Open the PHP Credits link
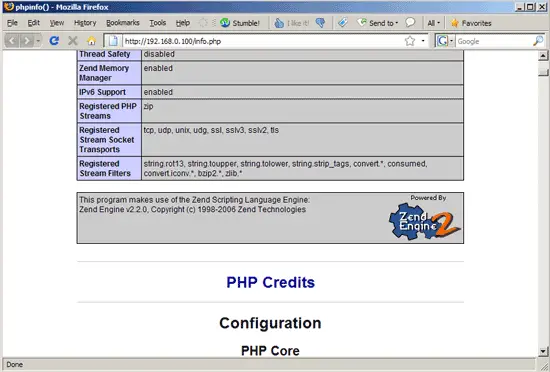 click(x=270, y=282)
